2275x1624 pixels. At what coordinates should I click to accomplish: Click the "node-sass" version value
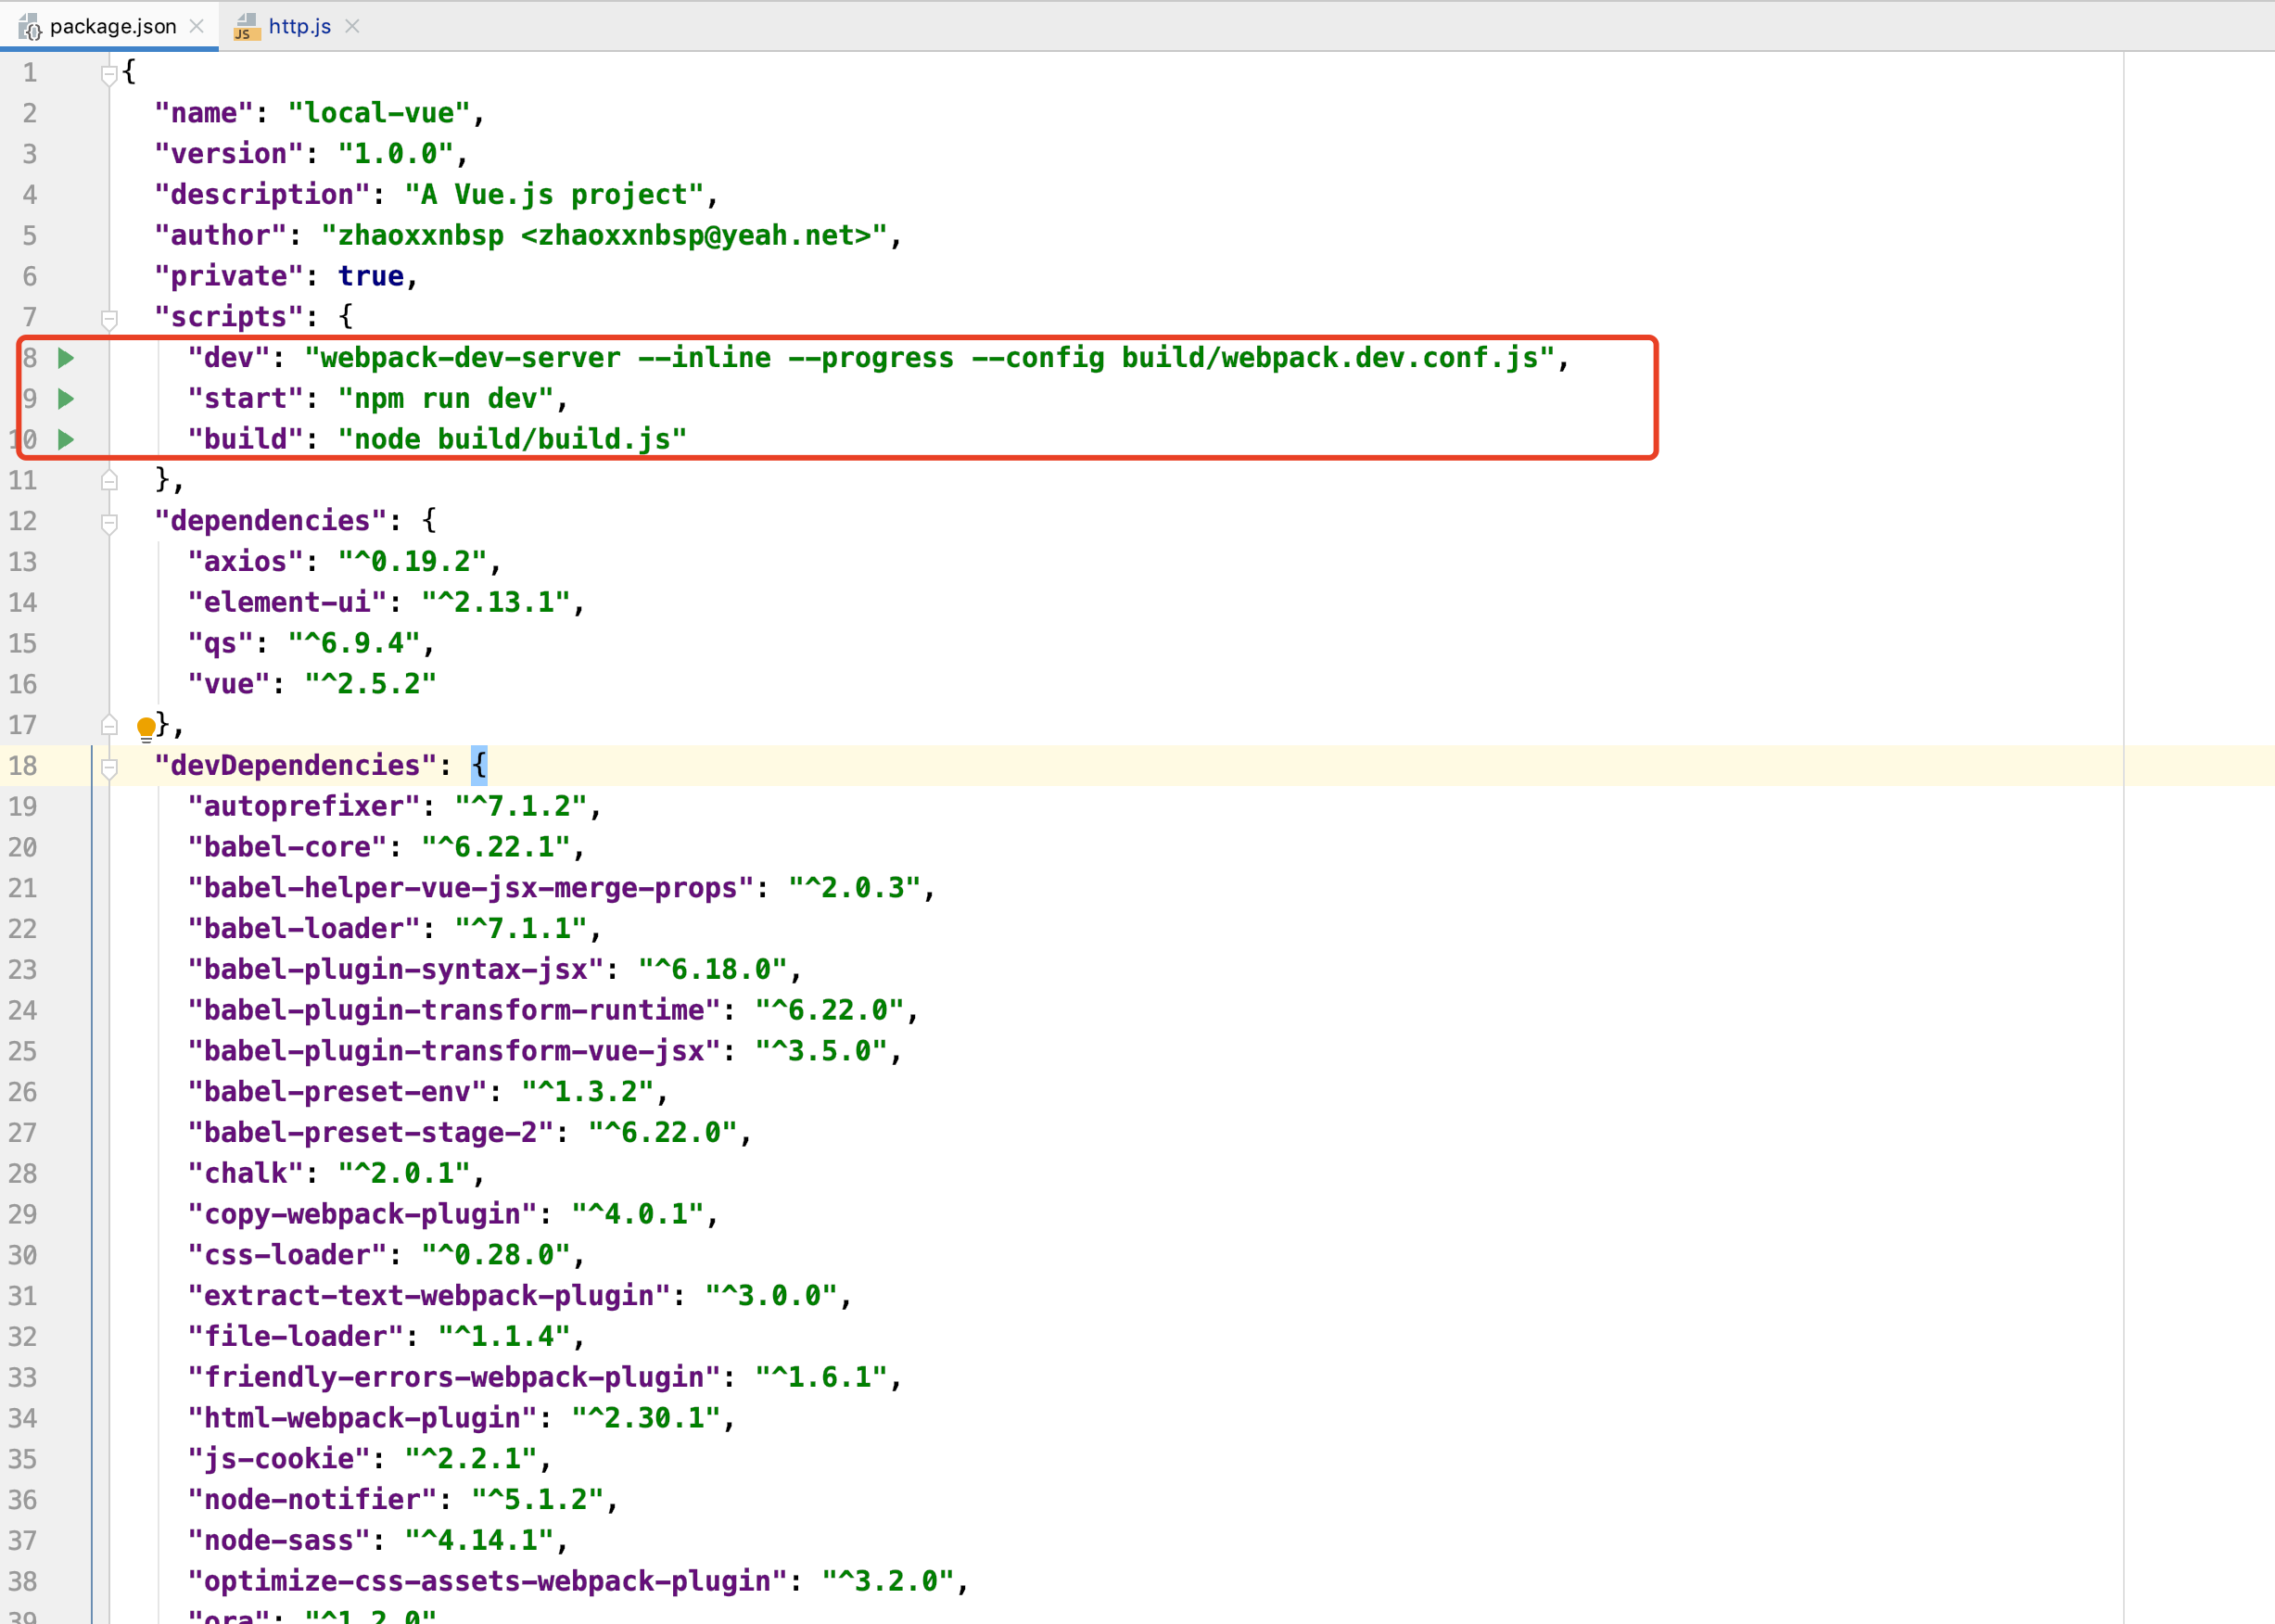click(479, 1540)
